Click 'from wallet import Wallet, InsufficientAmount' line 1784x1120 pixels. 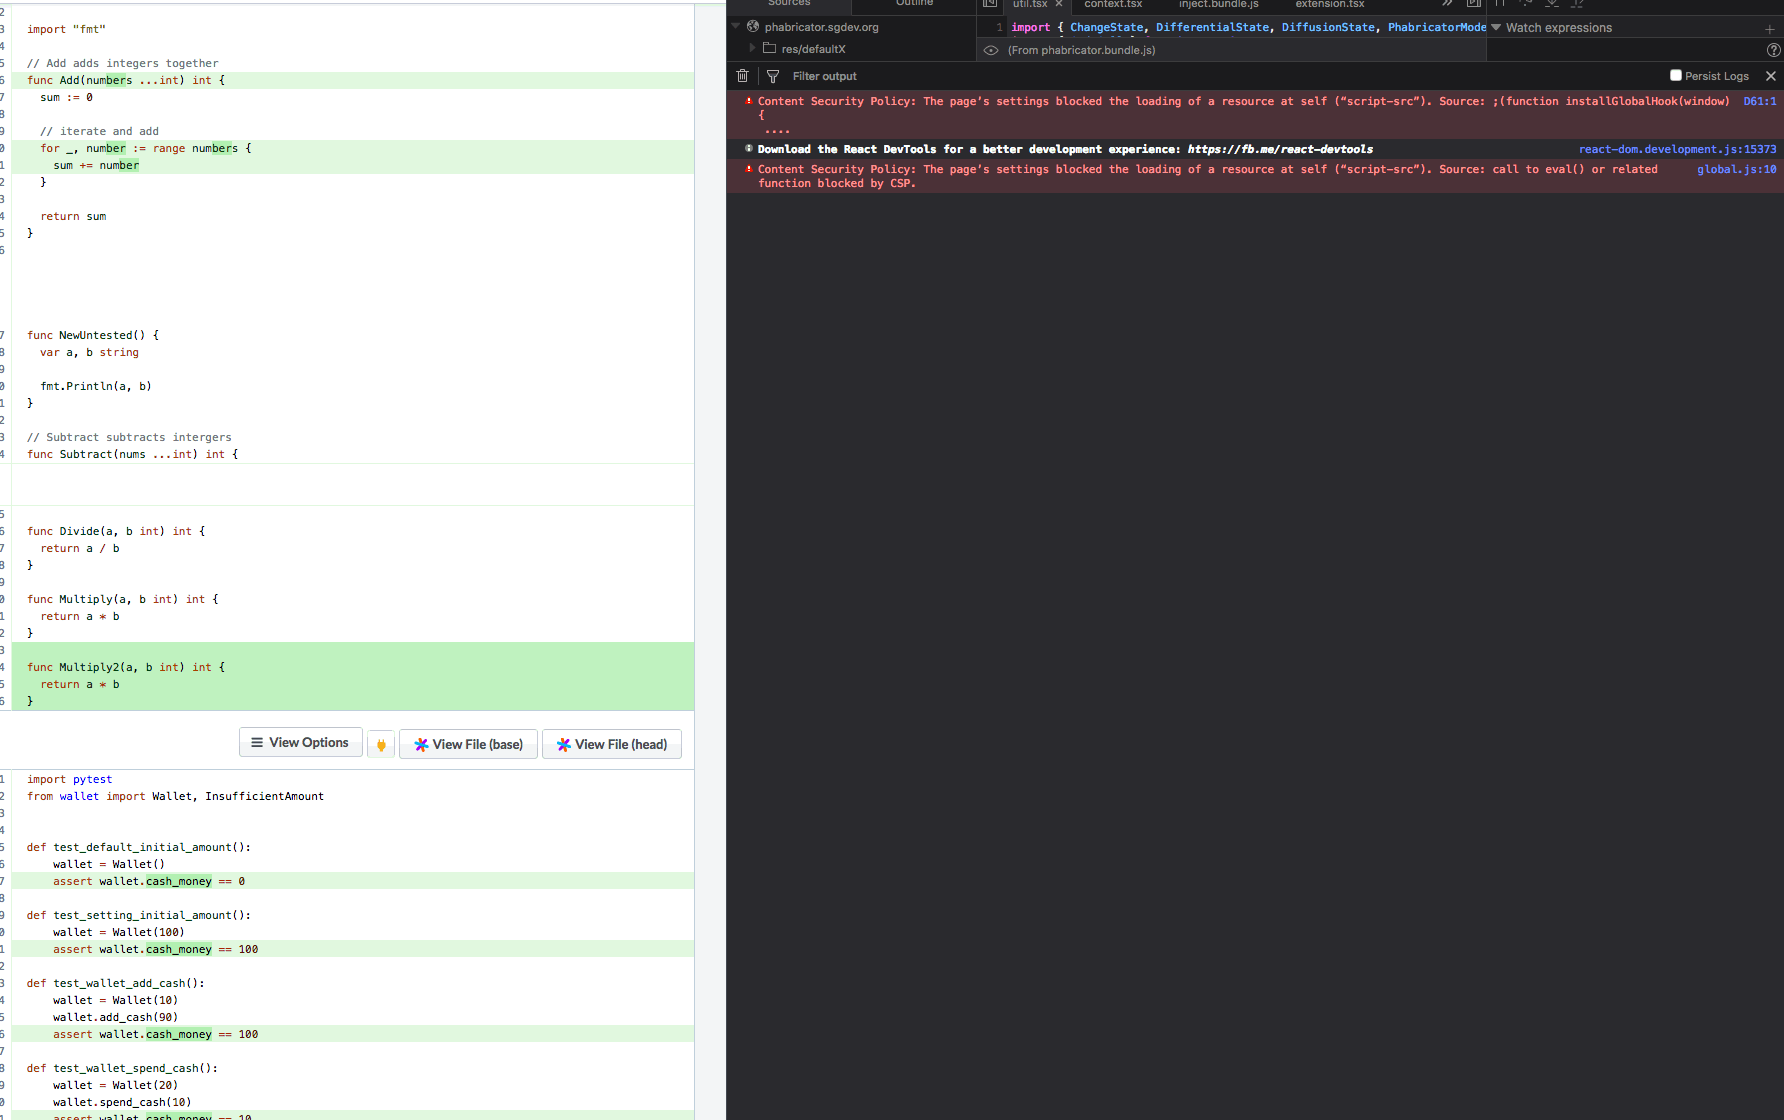click(175, 796)
